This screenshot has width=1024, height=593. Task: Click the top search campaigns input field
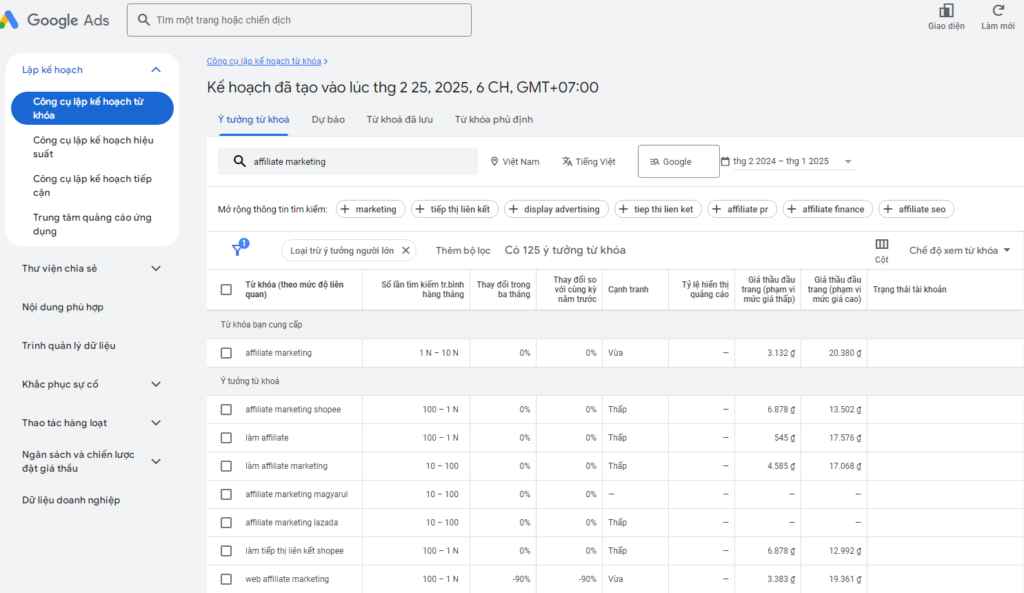point(299,20)
